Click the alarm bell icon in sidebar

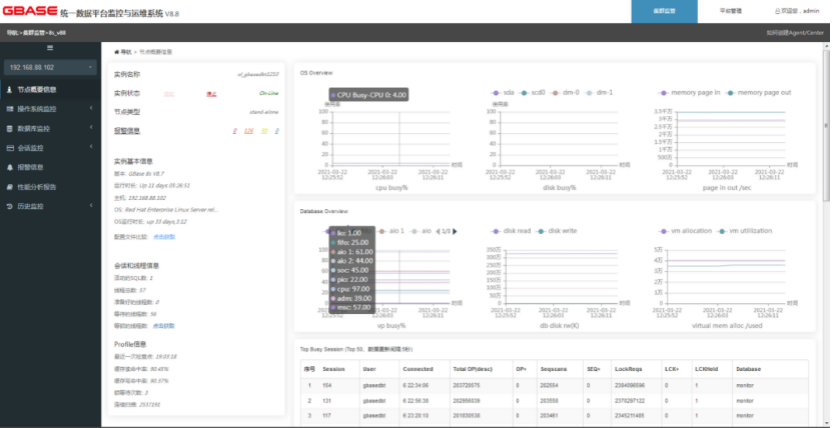click(10, 167)
